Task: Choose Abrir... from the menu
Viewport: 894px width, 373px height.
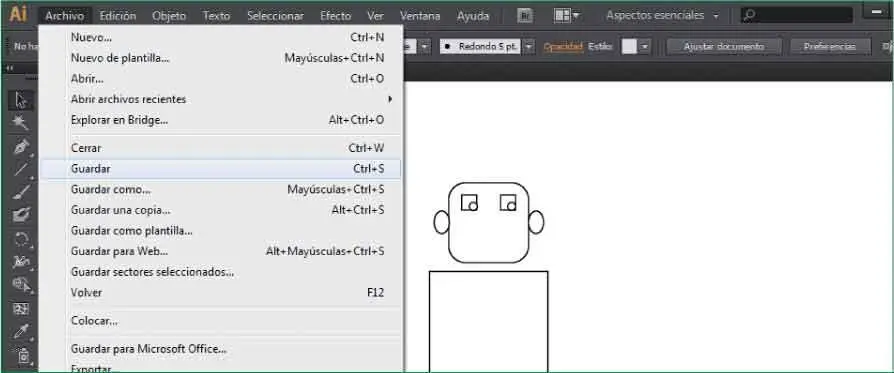Action: (220, 79)
